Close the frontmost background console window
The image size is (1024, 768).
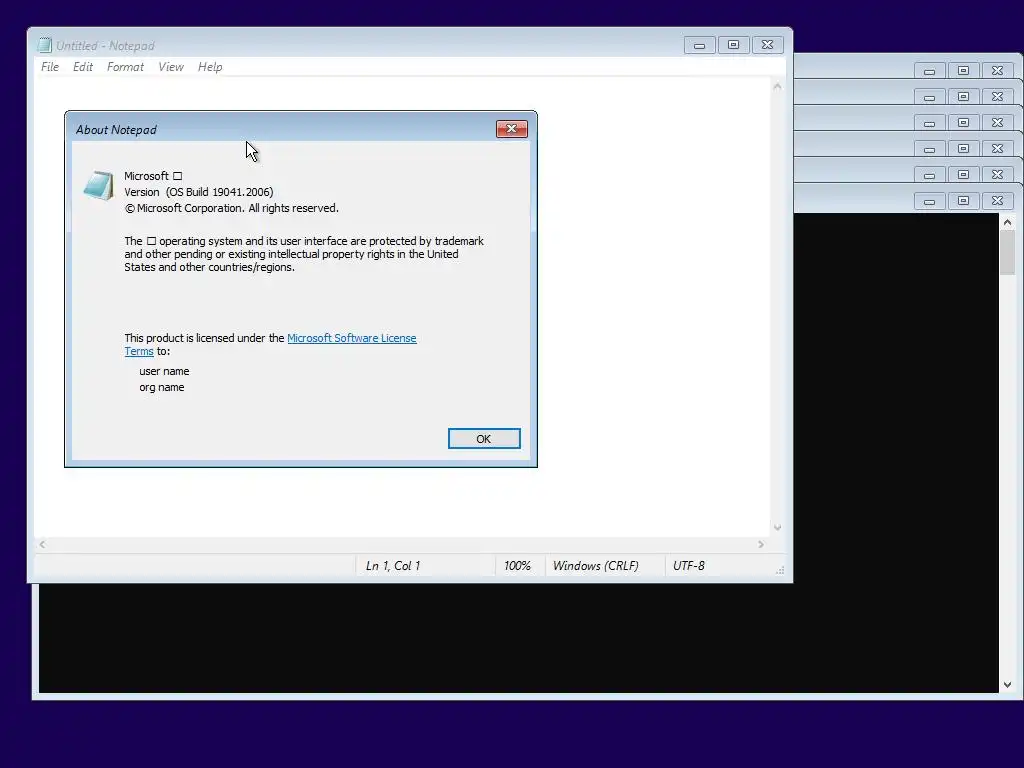pyautogui.click(x=997, y=200)
